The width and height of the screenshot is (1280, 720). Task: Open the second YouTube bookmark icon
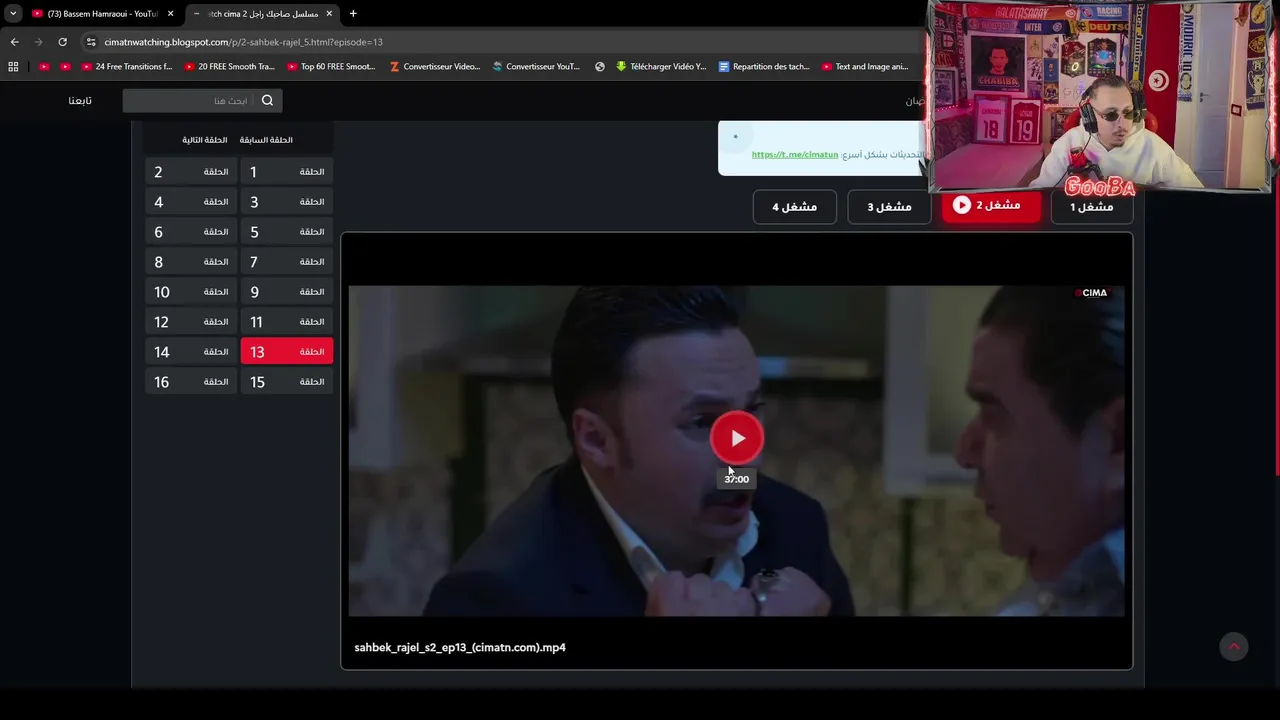[x=65, y=67]
